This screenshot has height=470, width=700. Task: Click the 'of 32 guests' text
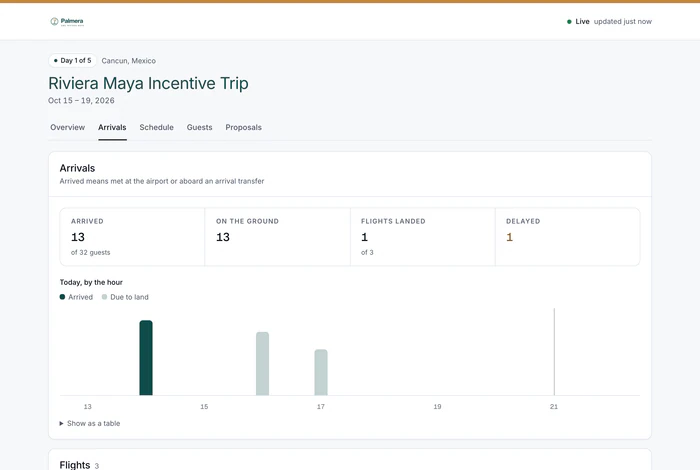coord(91,252)
